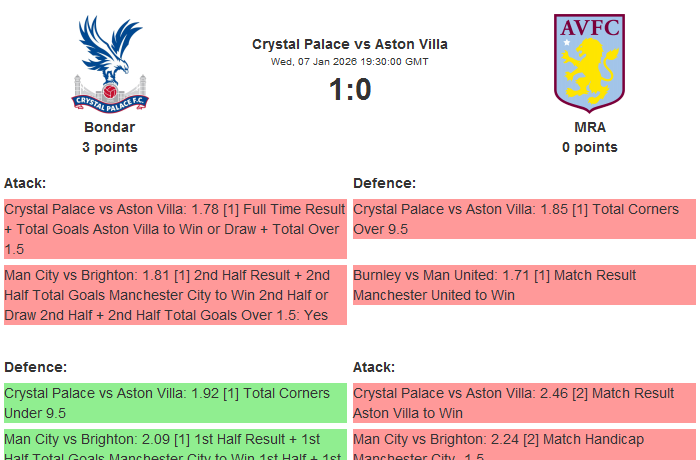Click the 1:0 match score

coord(350,90)
